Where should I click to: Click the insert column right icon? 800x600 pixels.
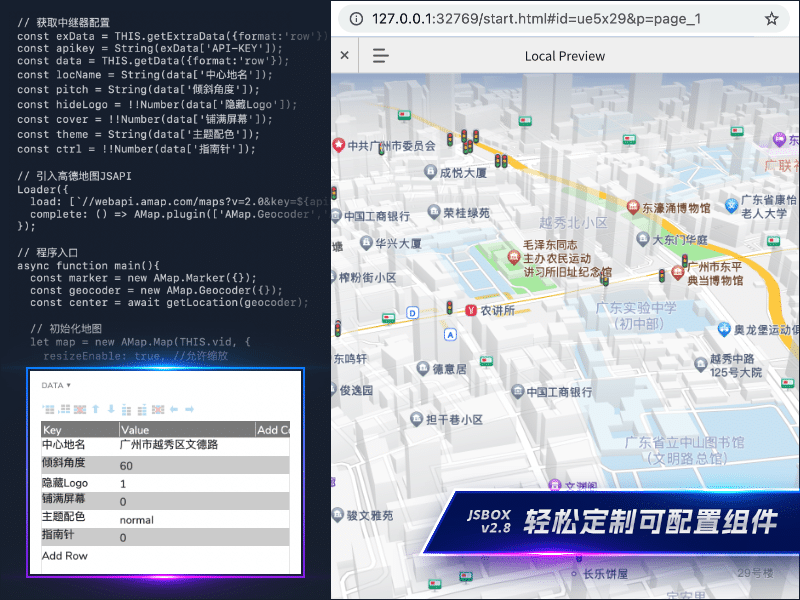[x=142, y=409]
